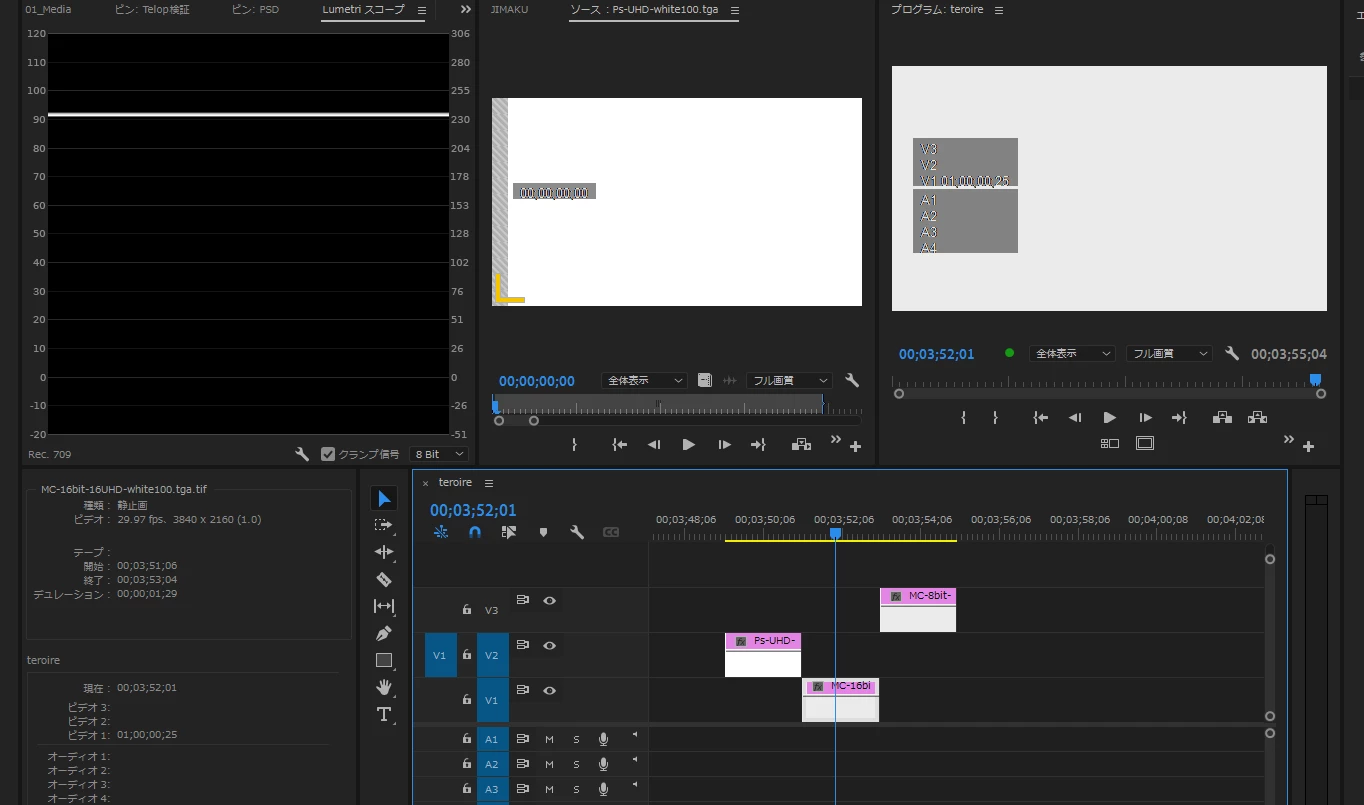Select the Slip tool

pos(384,606)
